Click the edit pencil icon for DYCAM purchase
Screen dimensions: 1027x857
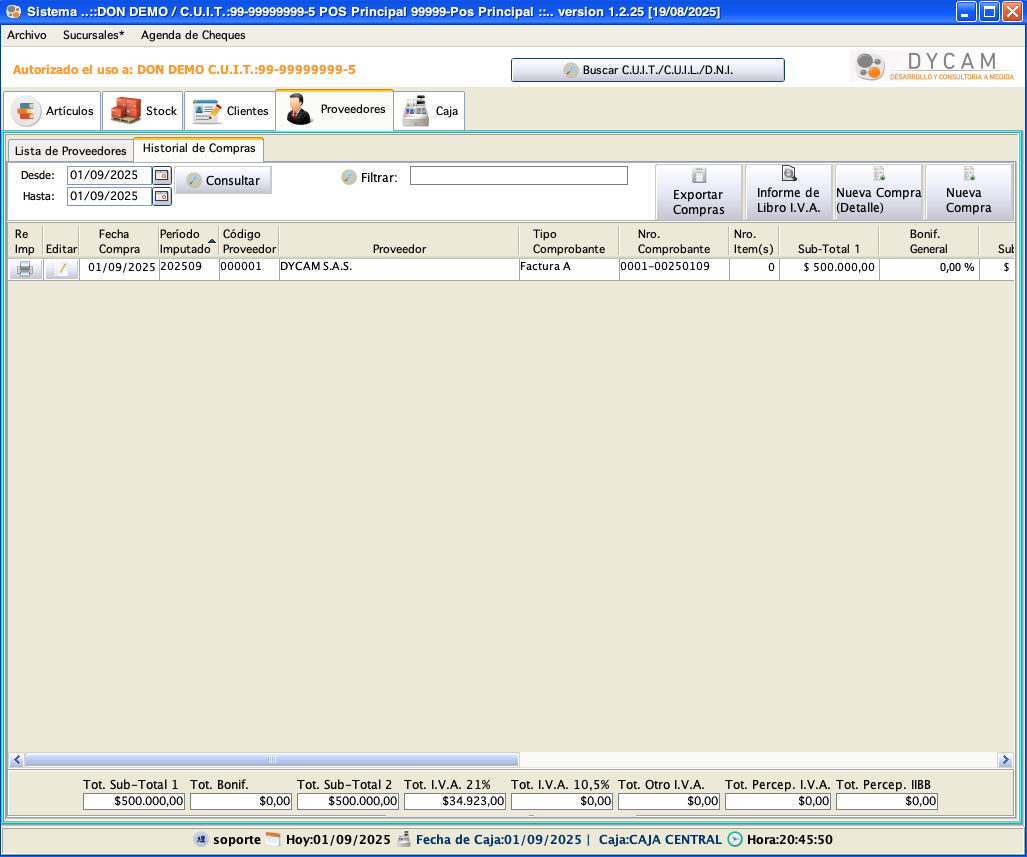pyautogui.click(x=62, y=269)
